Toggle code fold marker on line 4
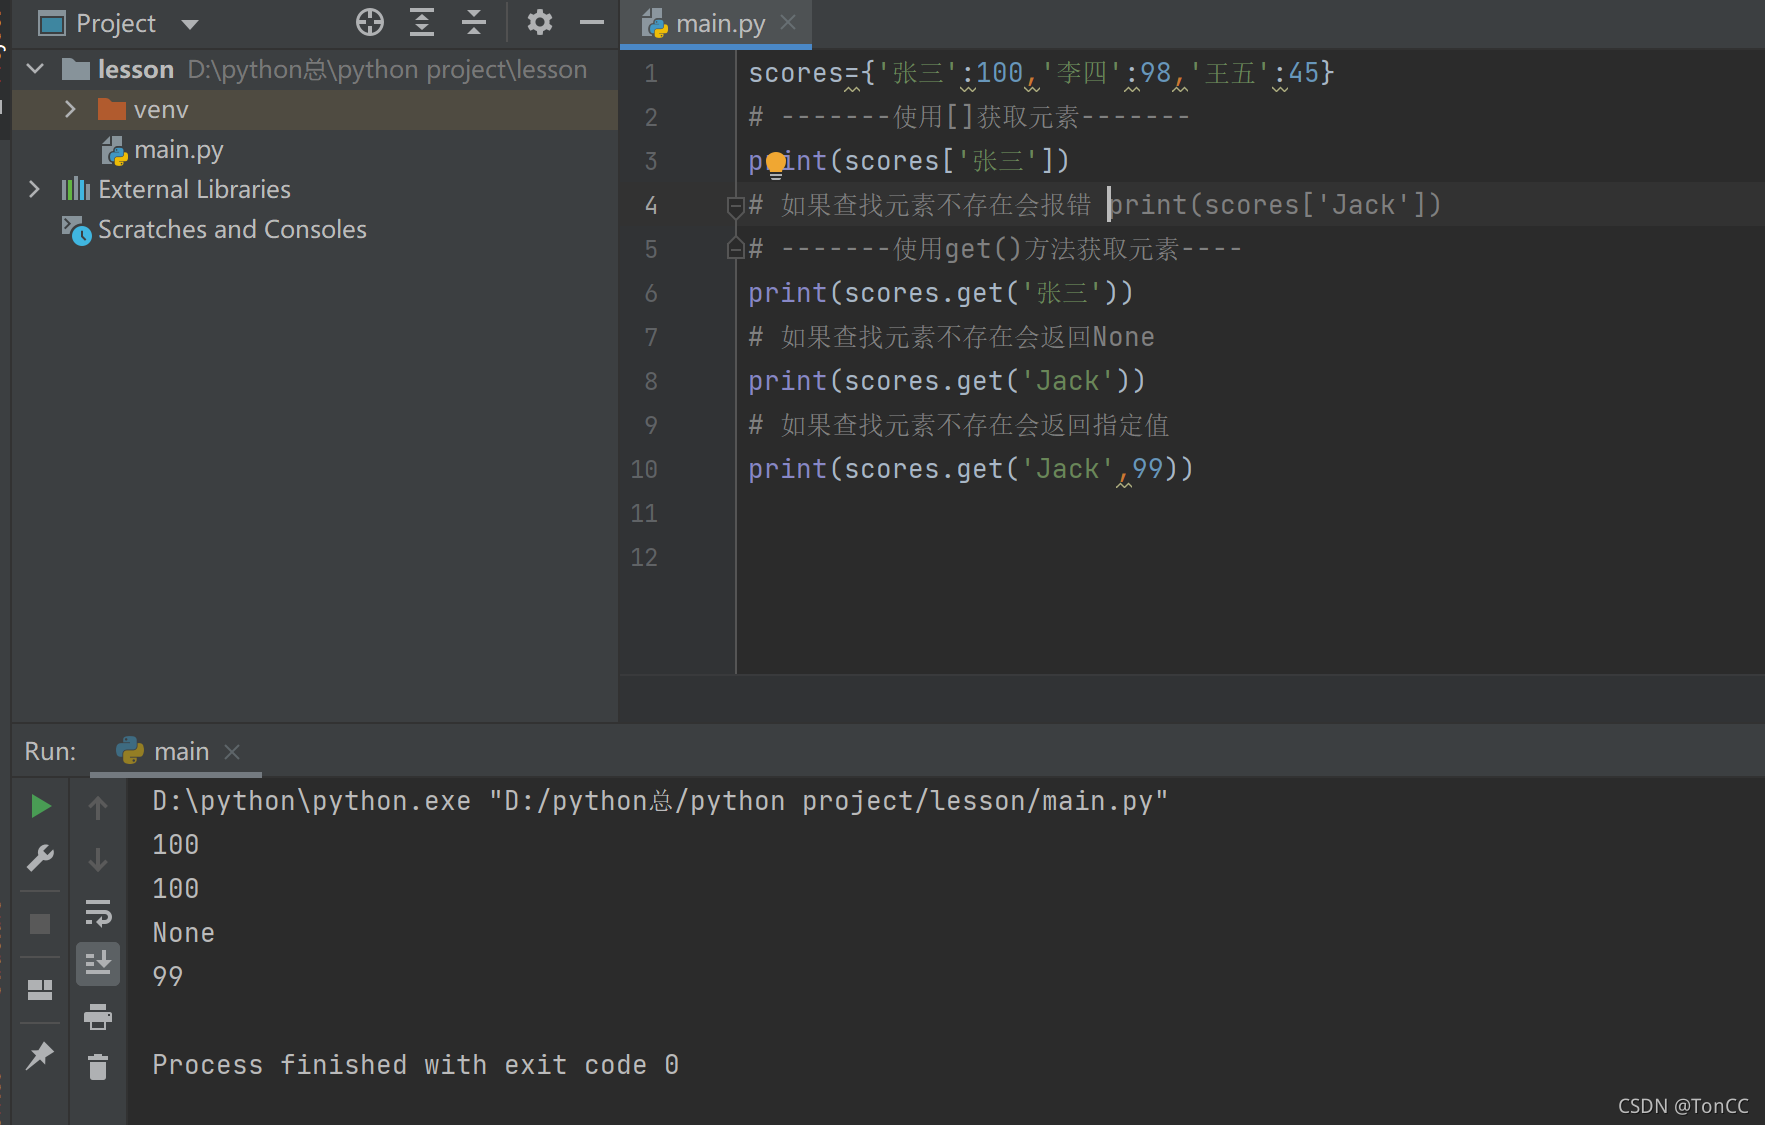The height and width of the screenshot is (1125, 1765). point(735,206)
